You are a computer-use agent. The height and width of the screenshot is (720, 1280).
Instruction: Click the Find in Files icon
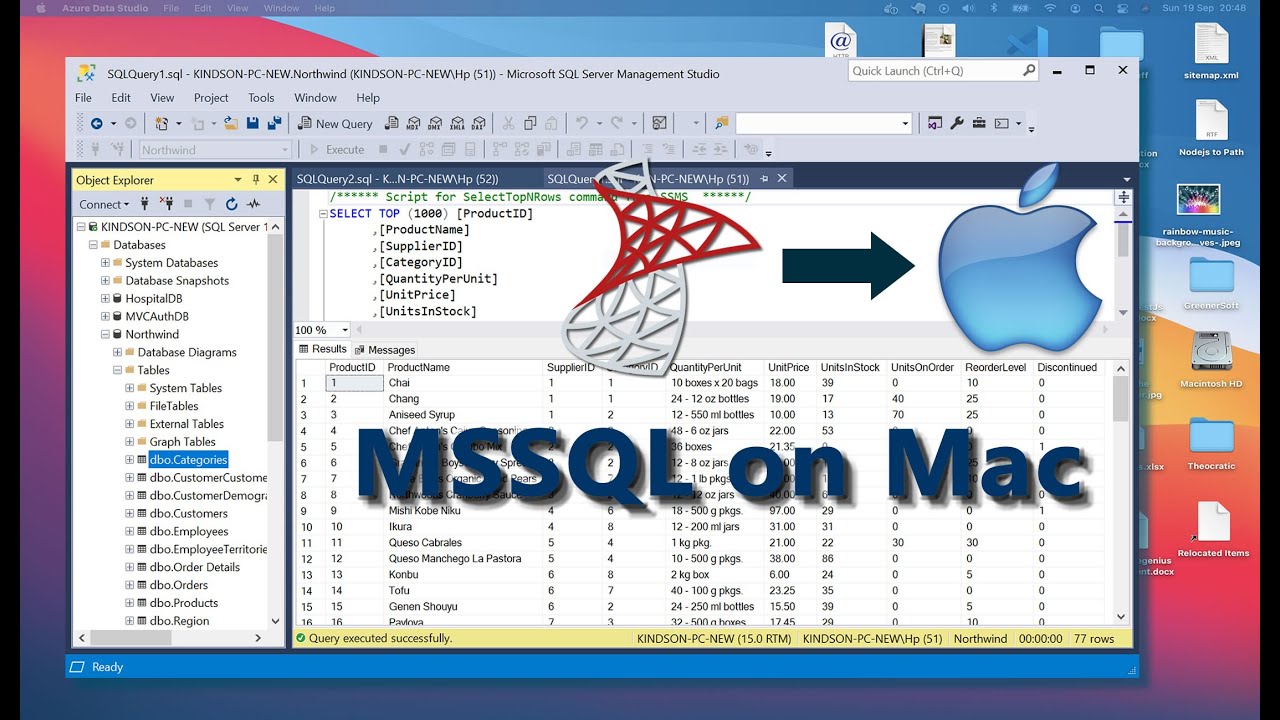coord(722,123)
